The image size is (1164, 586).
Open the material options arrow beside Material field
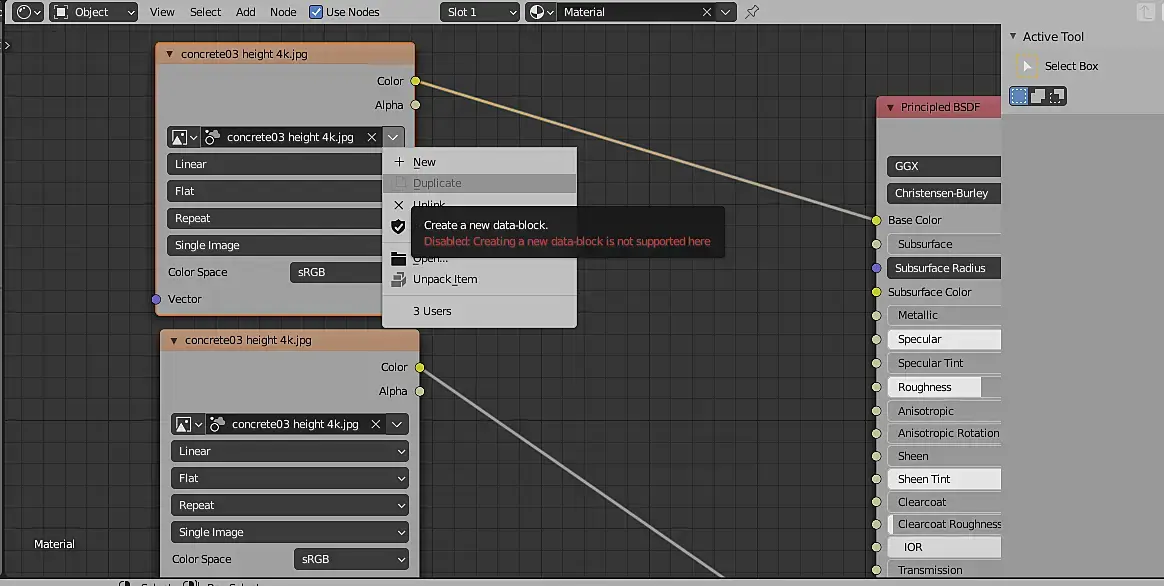pyautogui.click(x=726, y=12)
